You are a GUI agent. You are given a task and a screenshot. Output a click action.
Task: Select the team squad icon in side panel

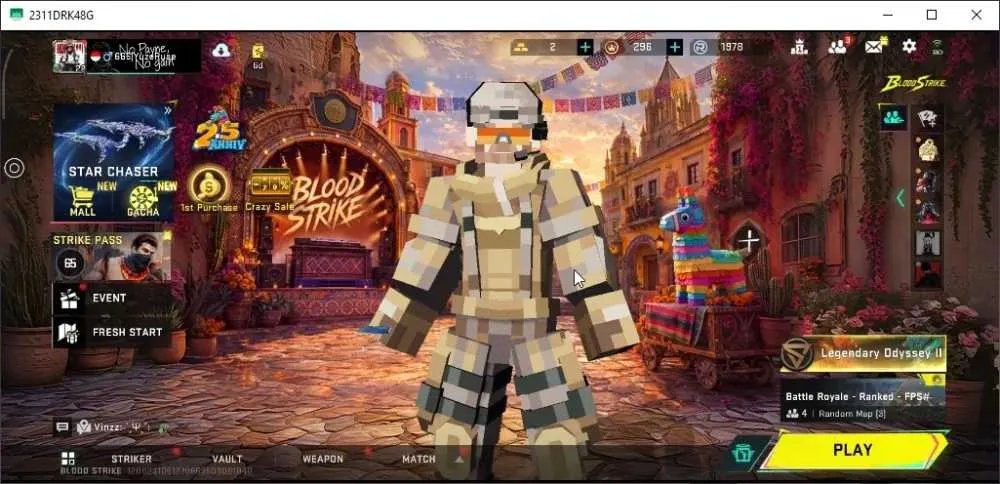pyautogui.click(x=893, y=118)
